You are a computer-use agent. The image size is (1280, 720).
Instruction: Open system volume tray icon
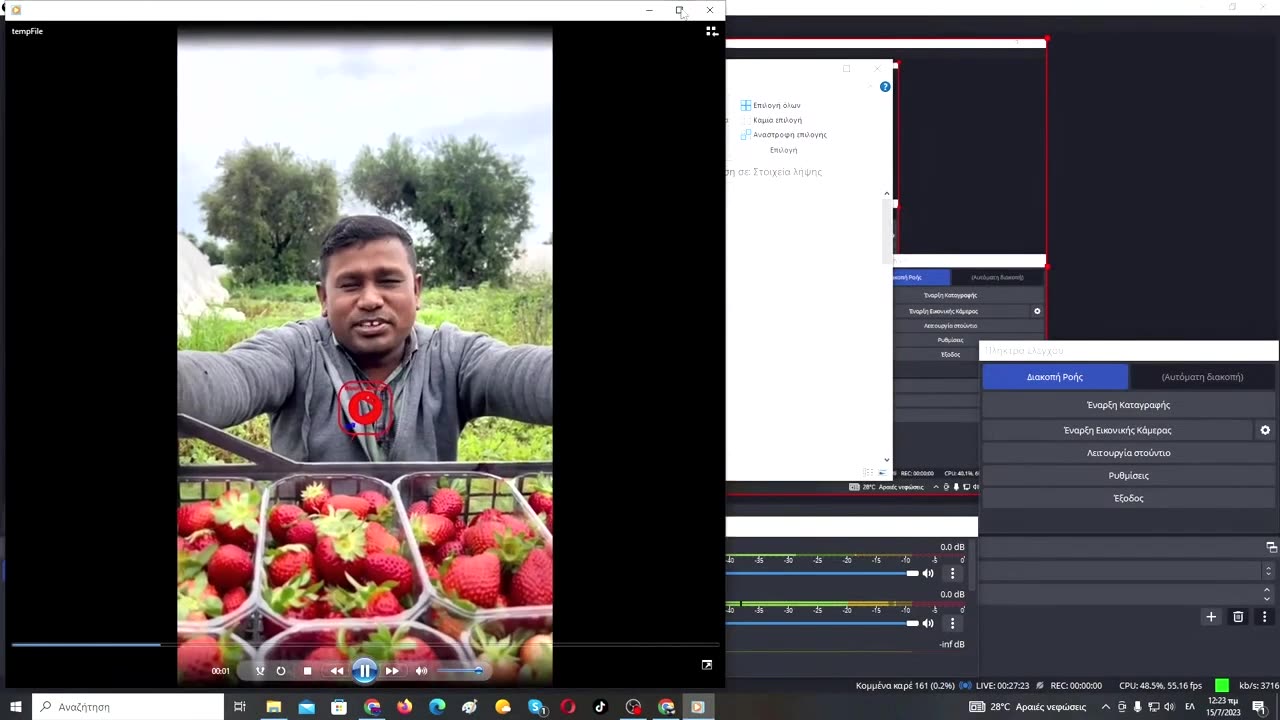pyautogui.click(x=1171, y=707)
